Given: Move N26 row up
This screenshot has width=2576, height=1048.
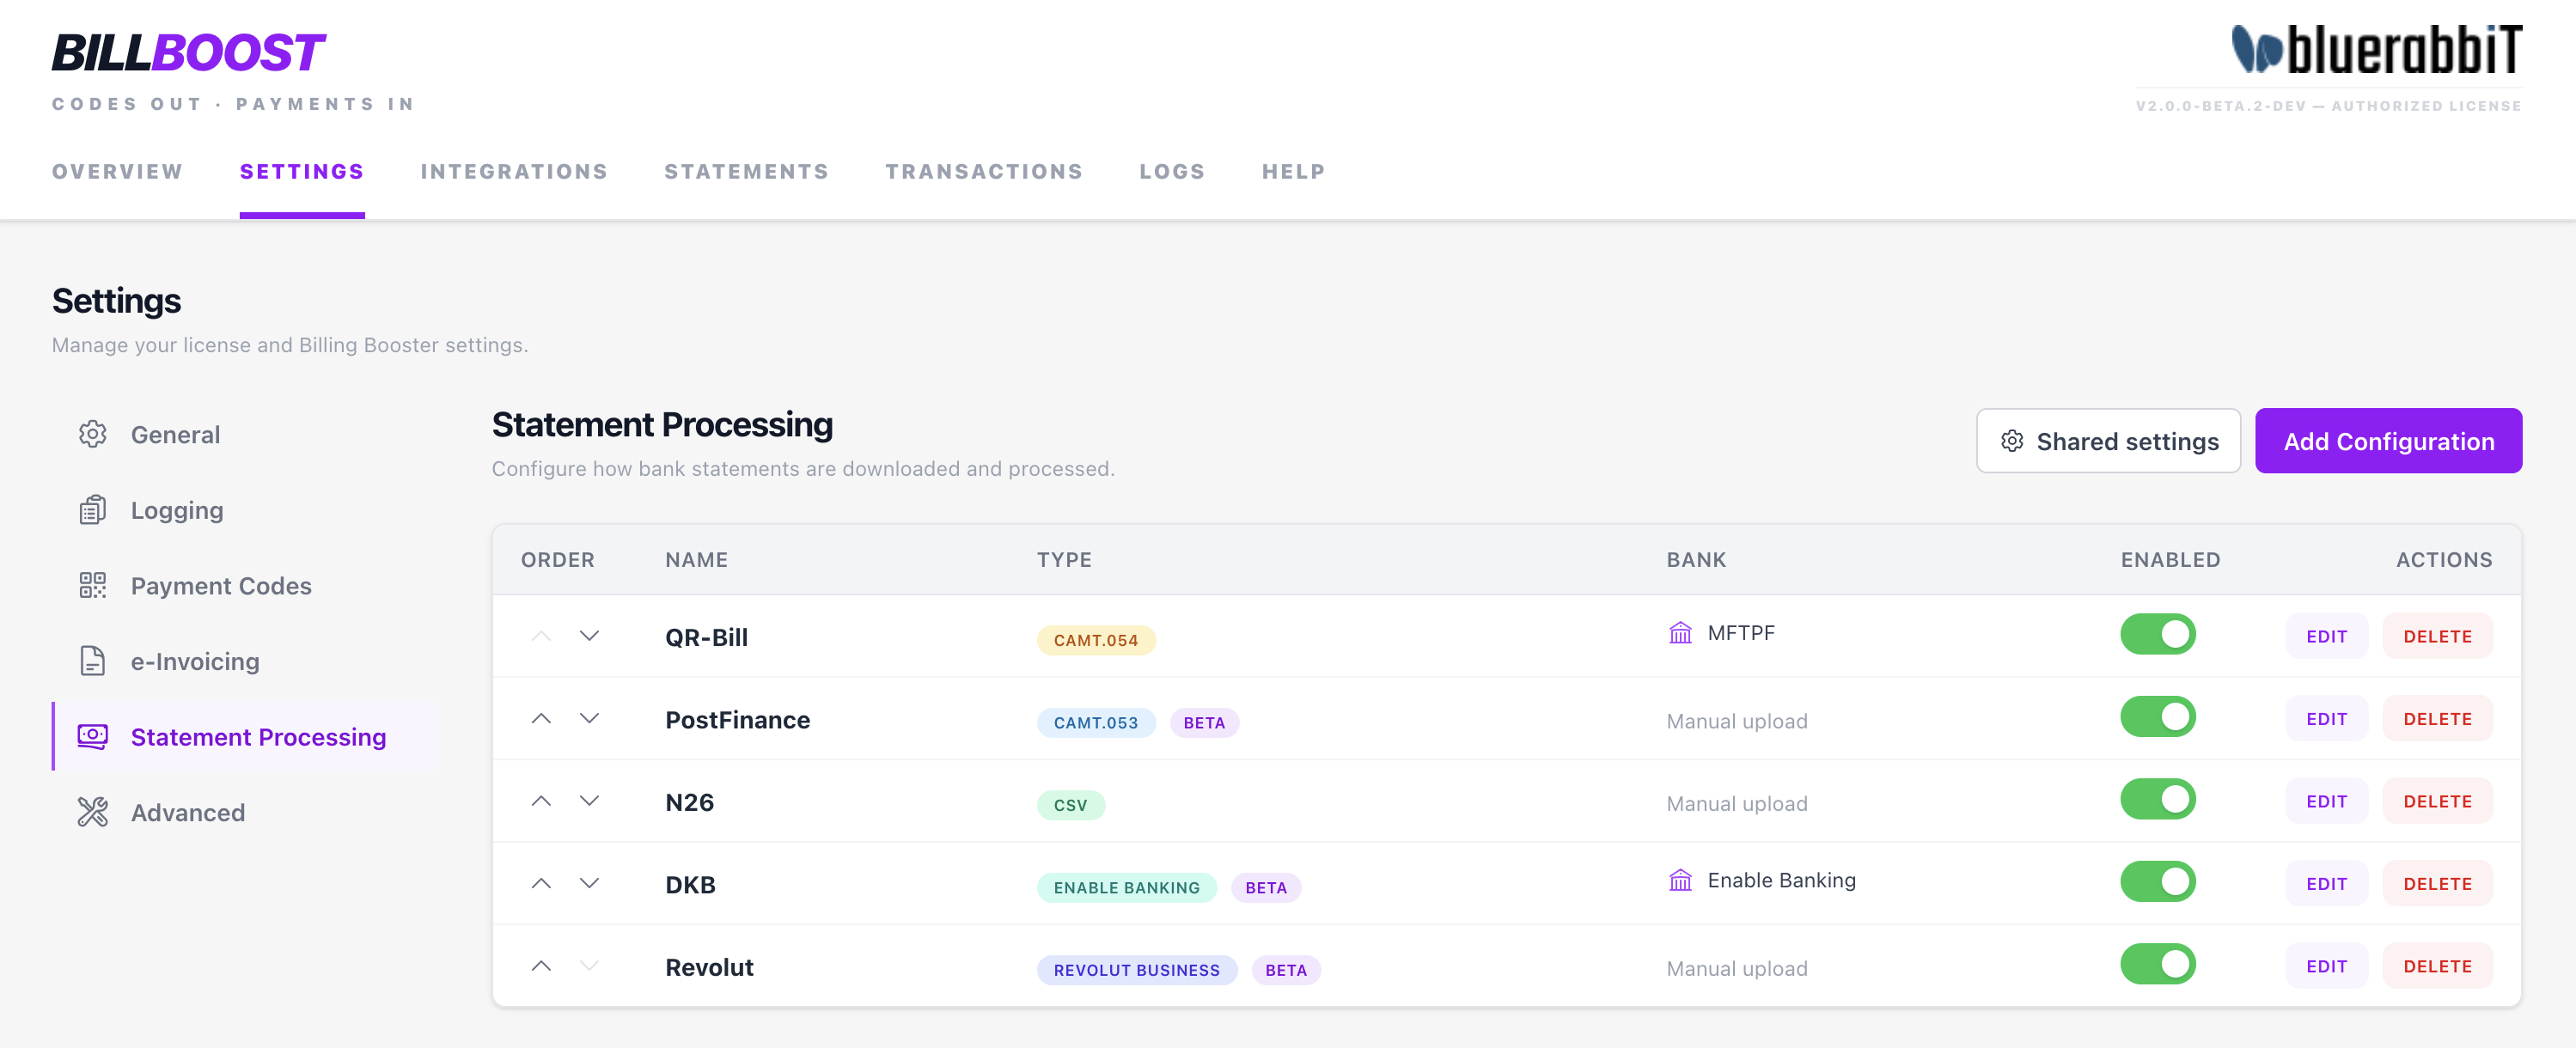Looking at the screenshot, I should tap(541, 801).
